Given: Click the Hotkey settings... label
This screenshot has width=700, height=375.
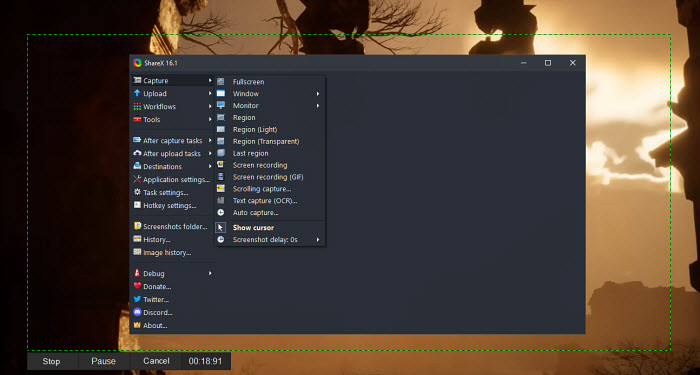Looking at the screenshot, I should 170,205.
